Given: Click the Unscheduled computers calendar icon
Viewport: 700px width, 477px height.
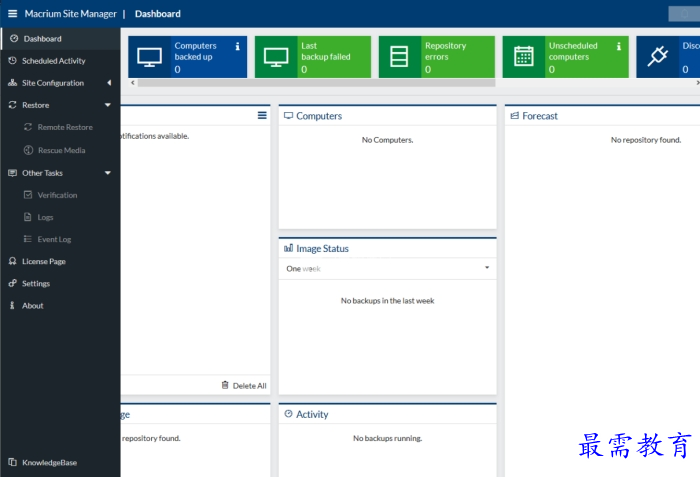Looking at the screenshot, I should click(x=524, y=57).
